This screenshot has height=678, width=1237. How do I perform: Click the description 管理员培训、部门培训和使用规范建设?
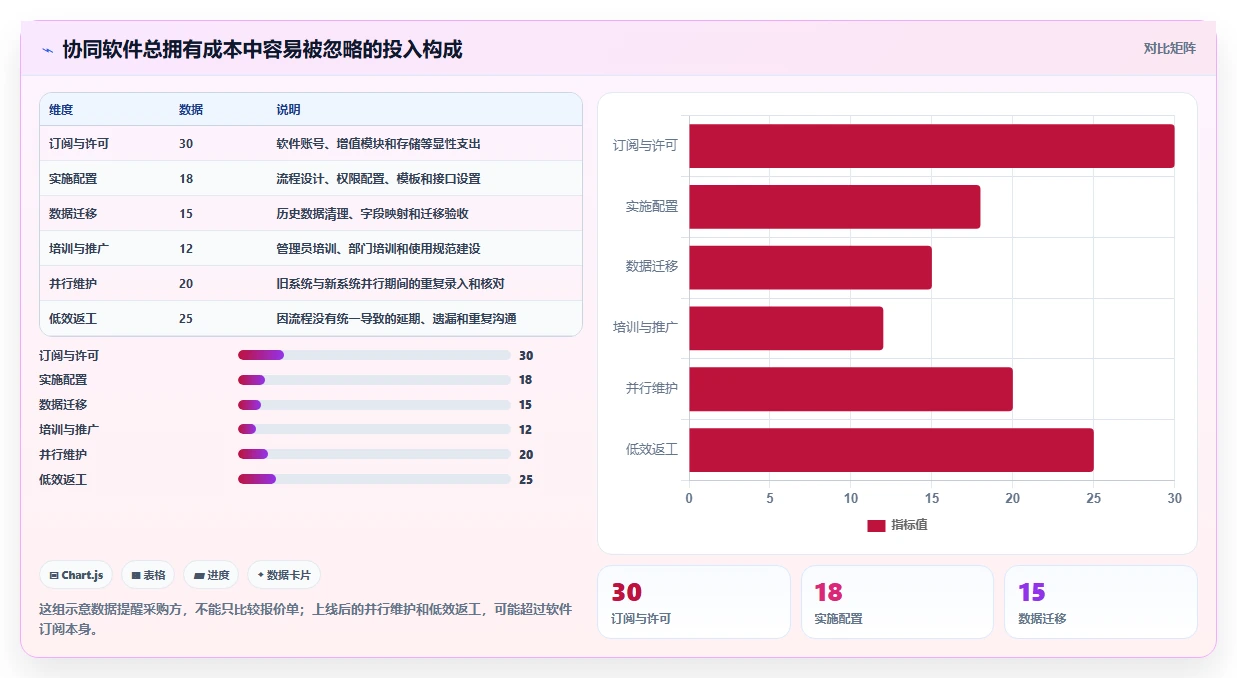tap(379, 249)
